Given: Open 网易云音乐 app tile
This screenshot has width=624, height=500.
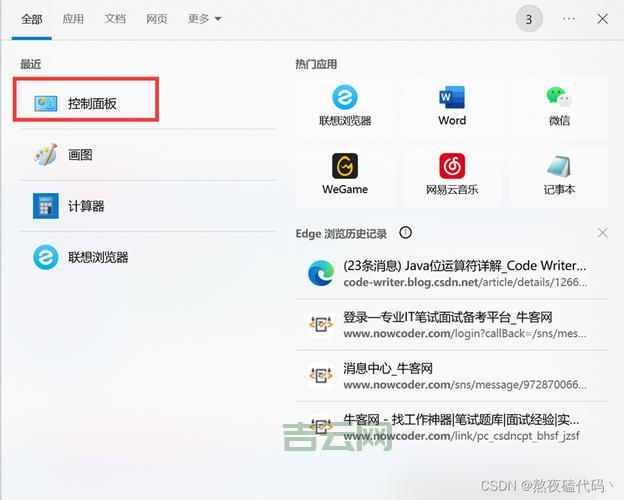Looking at the screenshot, I should [452, 176].
